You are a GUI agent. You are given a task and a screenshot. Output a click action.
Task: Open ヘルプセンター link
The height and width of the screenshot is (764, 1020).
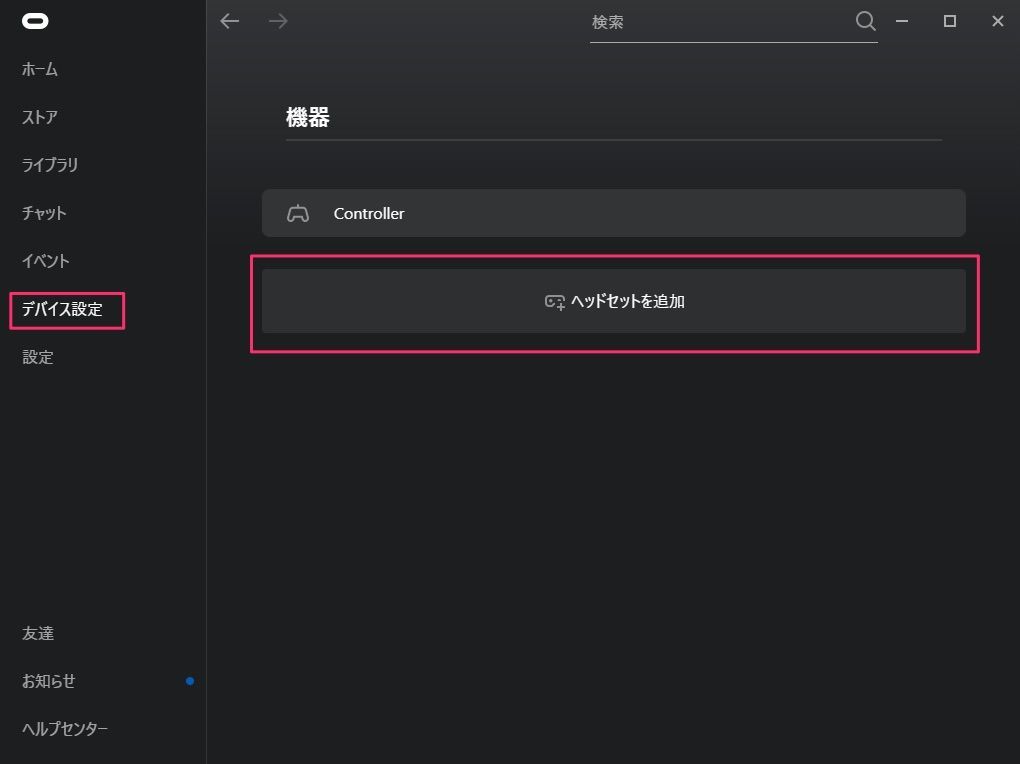65,729
